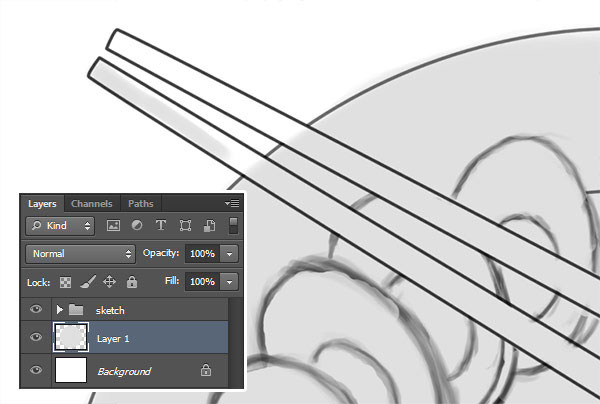Filter layers by smart objects icon
This screenshot has height=404, width=600.
tap(209, 225)
